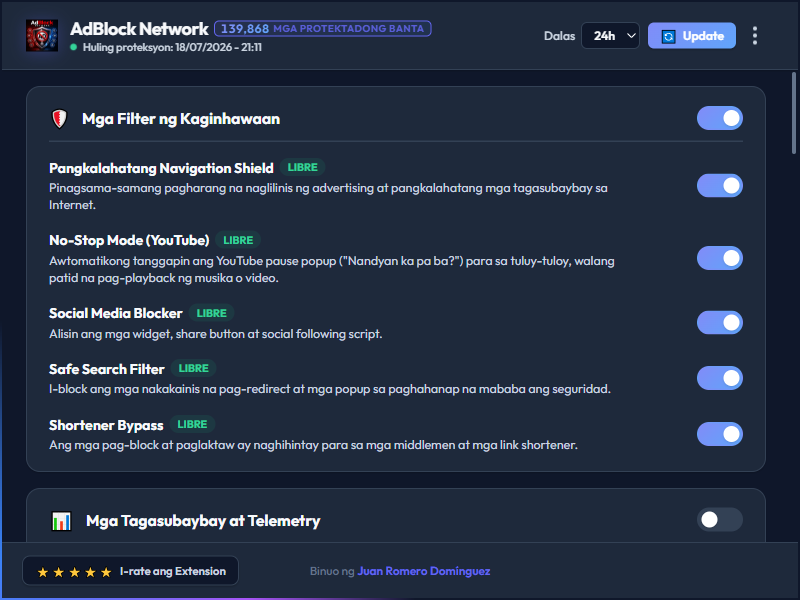Click the LIBRE badge next to Shortener Bypass

tap(192, 424)
